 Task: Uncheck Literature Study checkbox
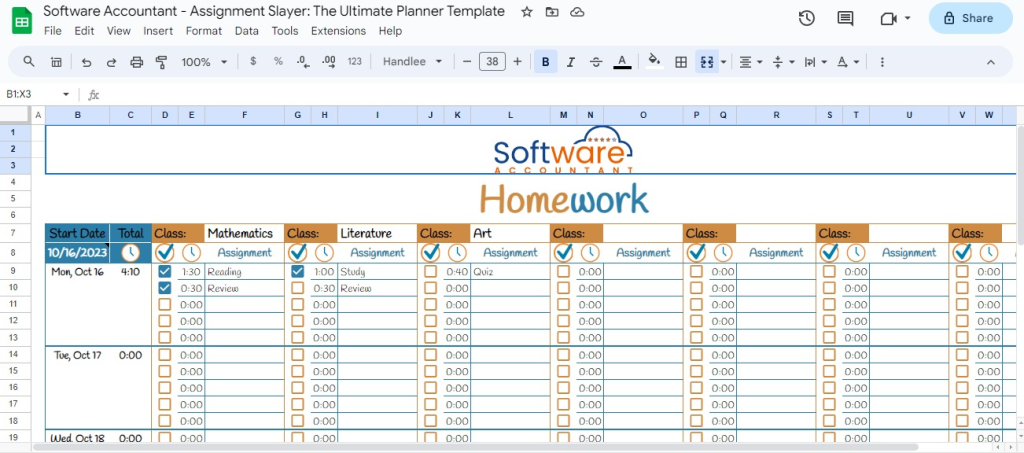(x=298, y=272)
